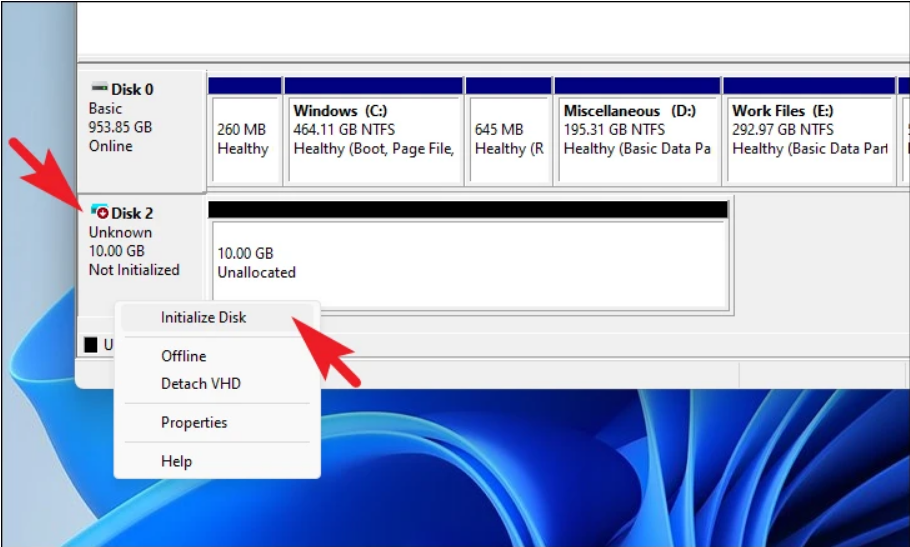Click the Disk 2 icon with red marker
The height and width of the screenshot is (547, 910).
[x=100, y=213]
